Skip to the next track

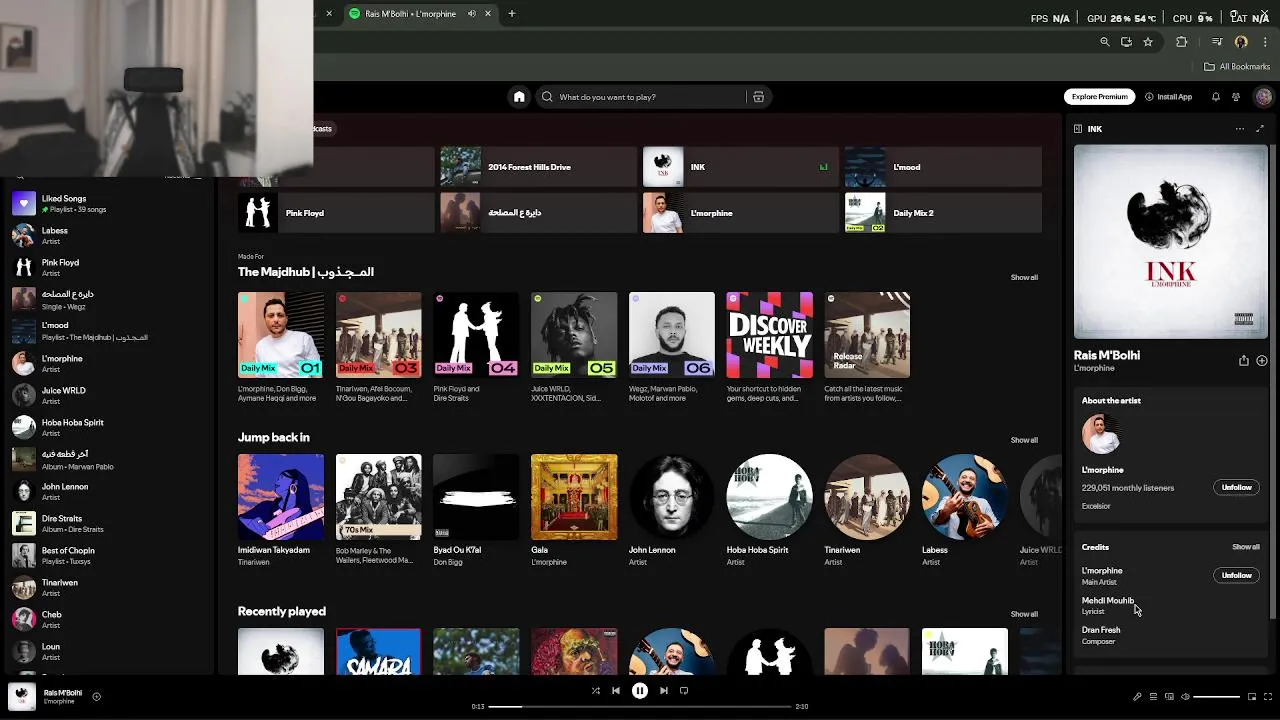[663, 690]
